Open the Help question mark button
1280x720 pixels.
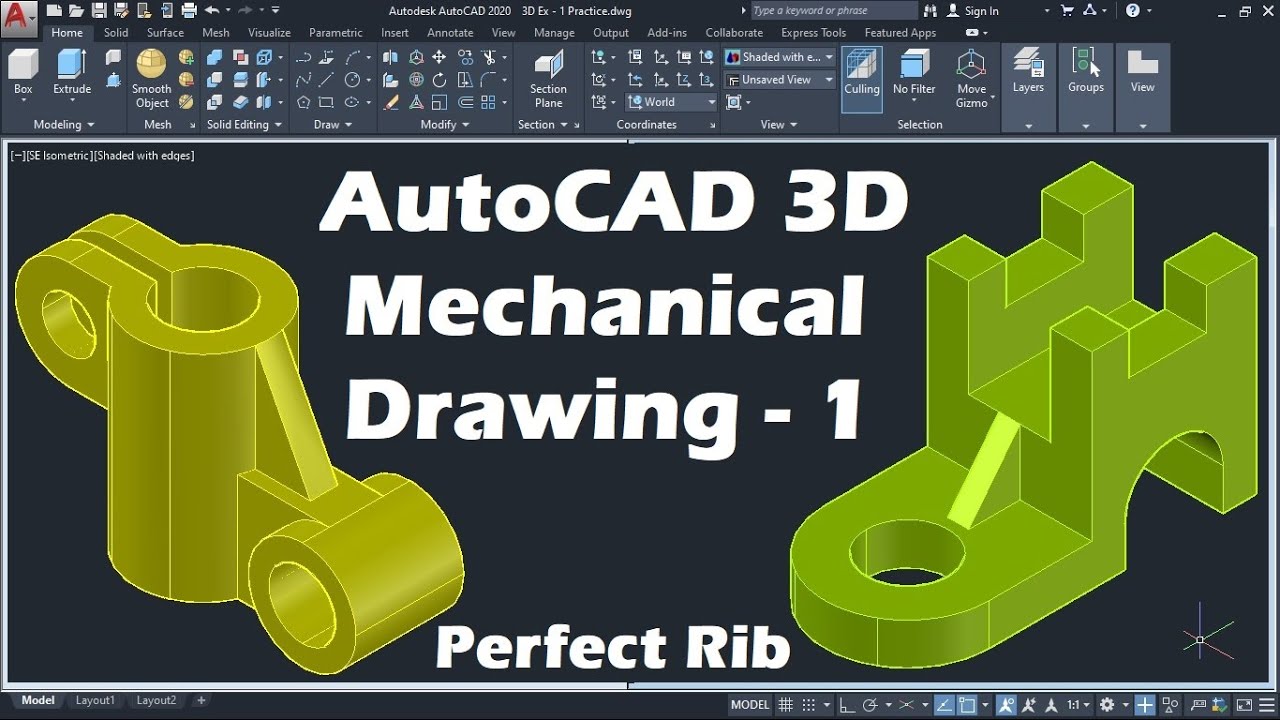click(1133, 10)
